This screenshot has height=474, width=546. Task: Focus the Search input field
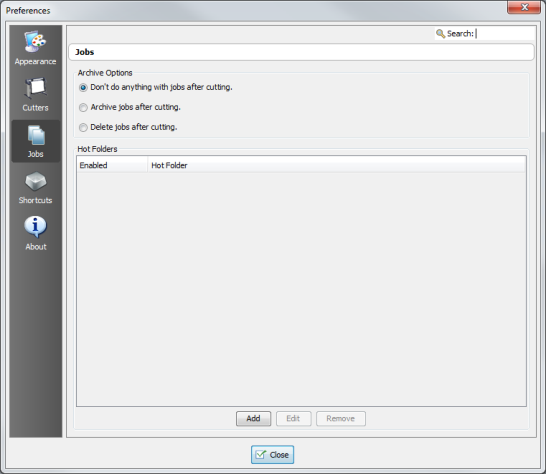[505, 33]
